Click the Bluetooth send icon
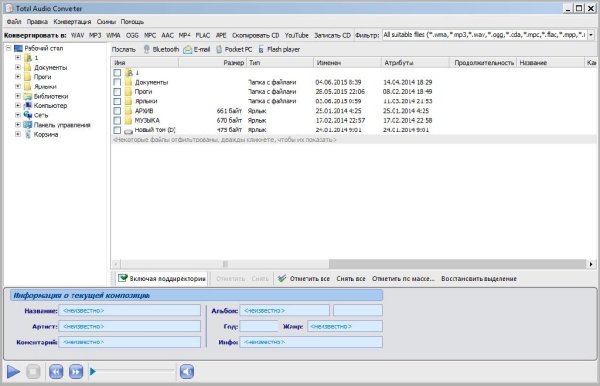The width and height of the screenshot is (600, 386). (147, 49)
